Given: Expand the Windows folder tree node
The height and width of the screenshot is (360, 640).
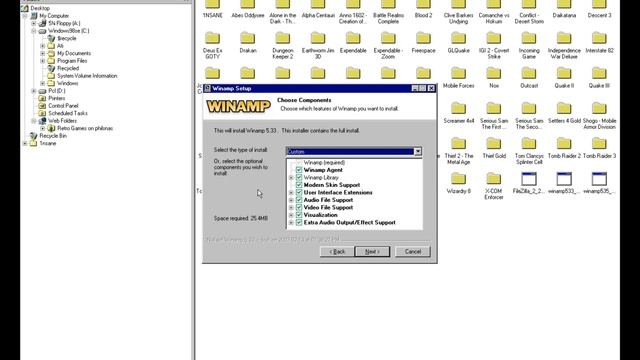Looking at the screenshot, I should tap(42, 83).
